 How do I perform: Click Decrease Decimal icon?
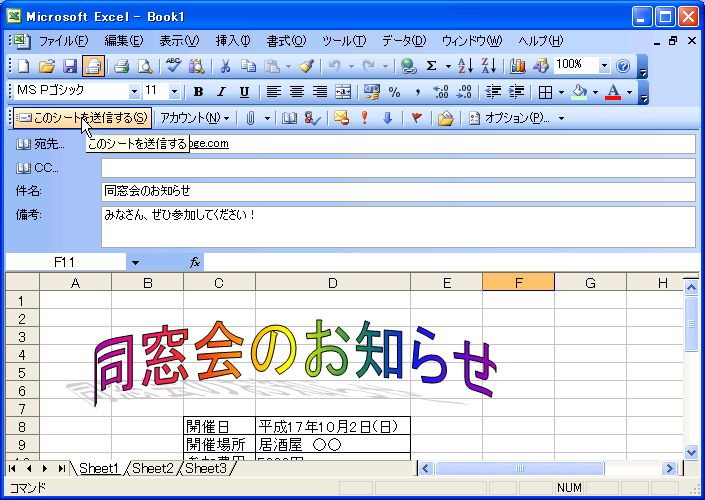(x=464, y=92)
